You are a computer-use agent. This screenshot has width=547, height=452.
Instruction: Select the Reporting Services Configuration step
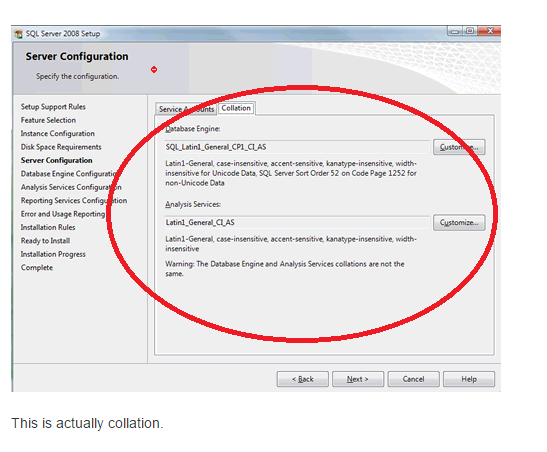[74, 201]
